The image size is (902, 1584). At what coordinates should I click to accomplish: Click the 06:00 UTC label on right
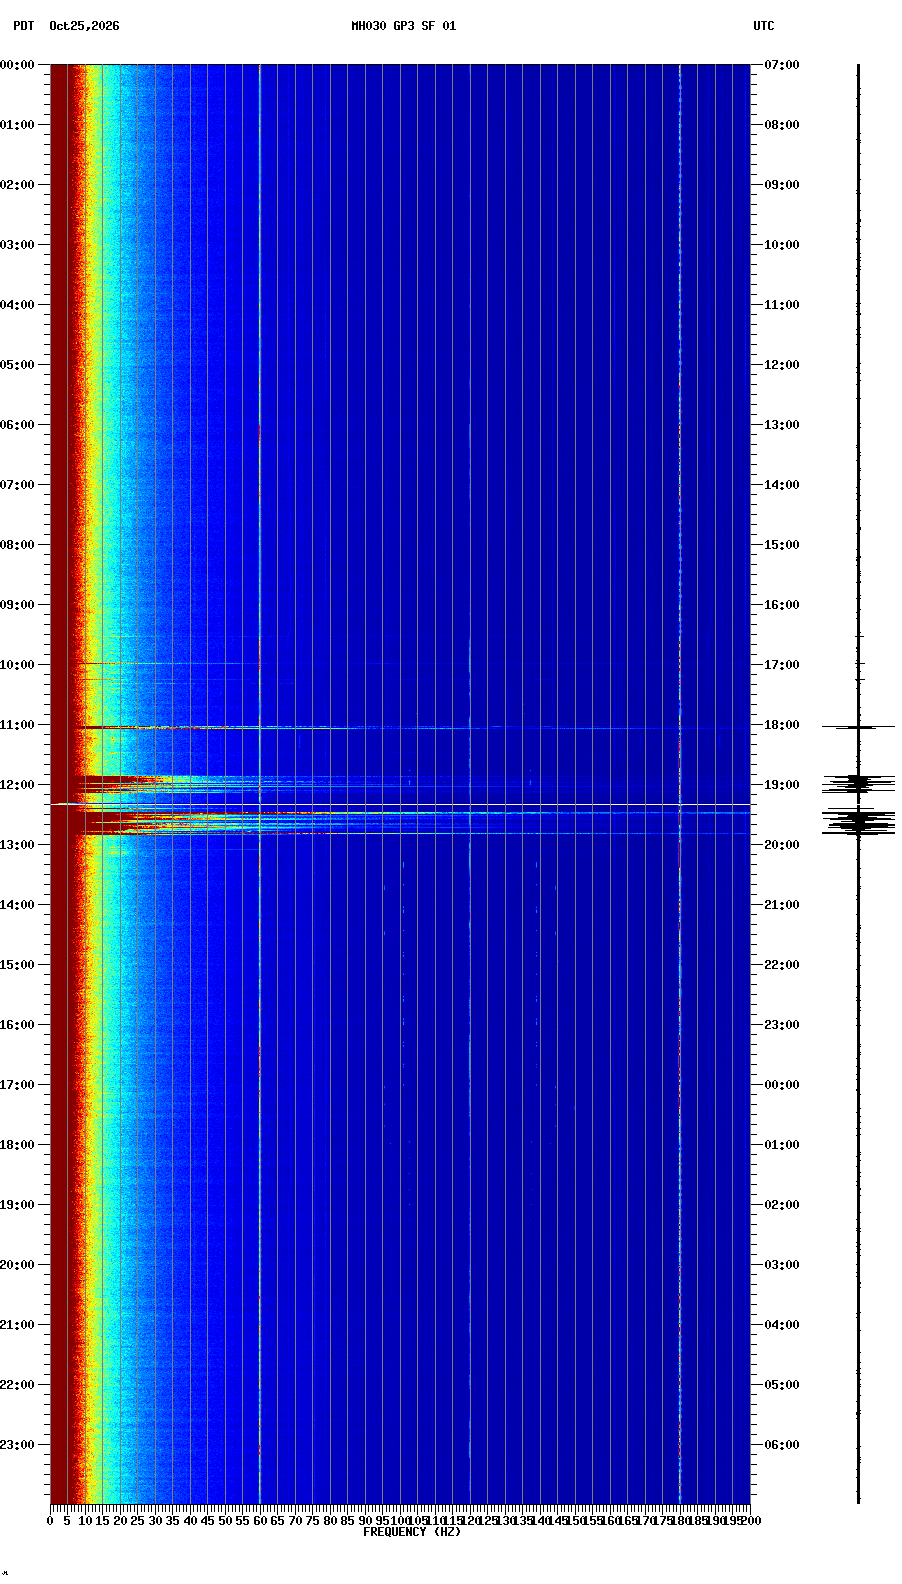pos(782,1445)
